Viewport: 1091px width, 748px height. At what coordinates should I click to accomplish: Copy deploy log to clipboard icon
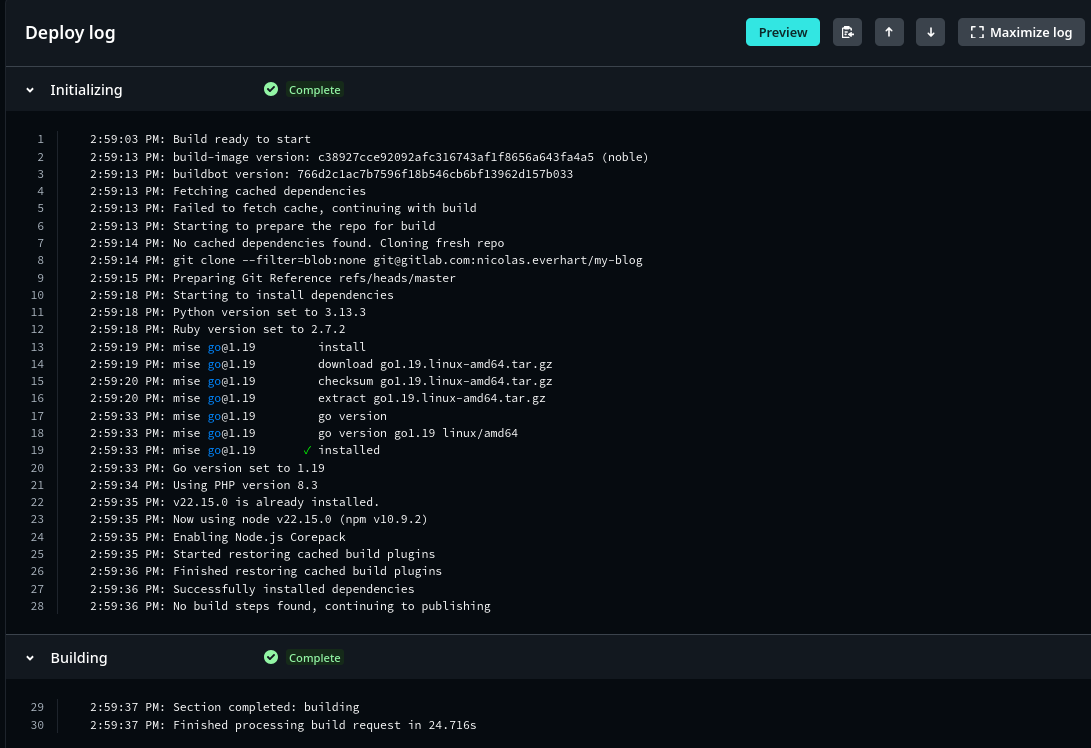pyautogui.click(x=847, y=32)
